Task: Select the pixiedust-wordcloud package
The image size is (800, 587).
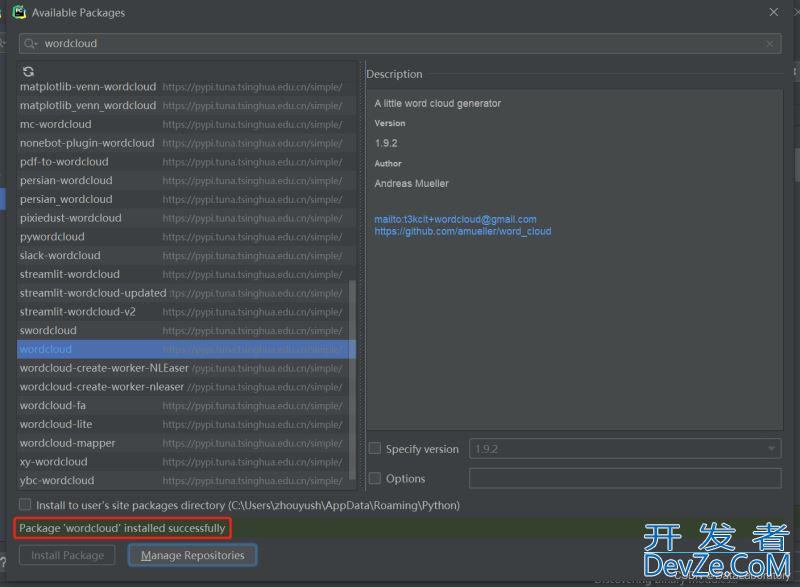Action: pos(186,218)
